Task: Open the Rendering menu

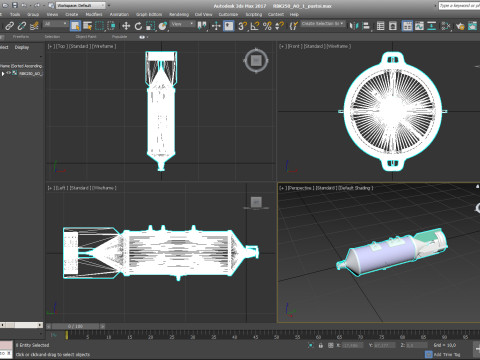Action: (179, 14)
